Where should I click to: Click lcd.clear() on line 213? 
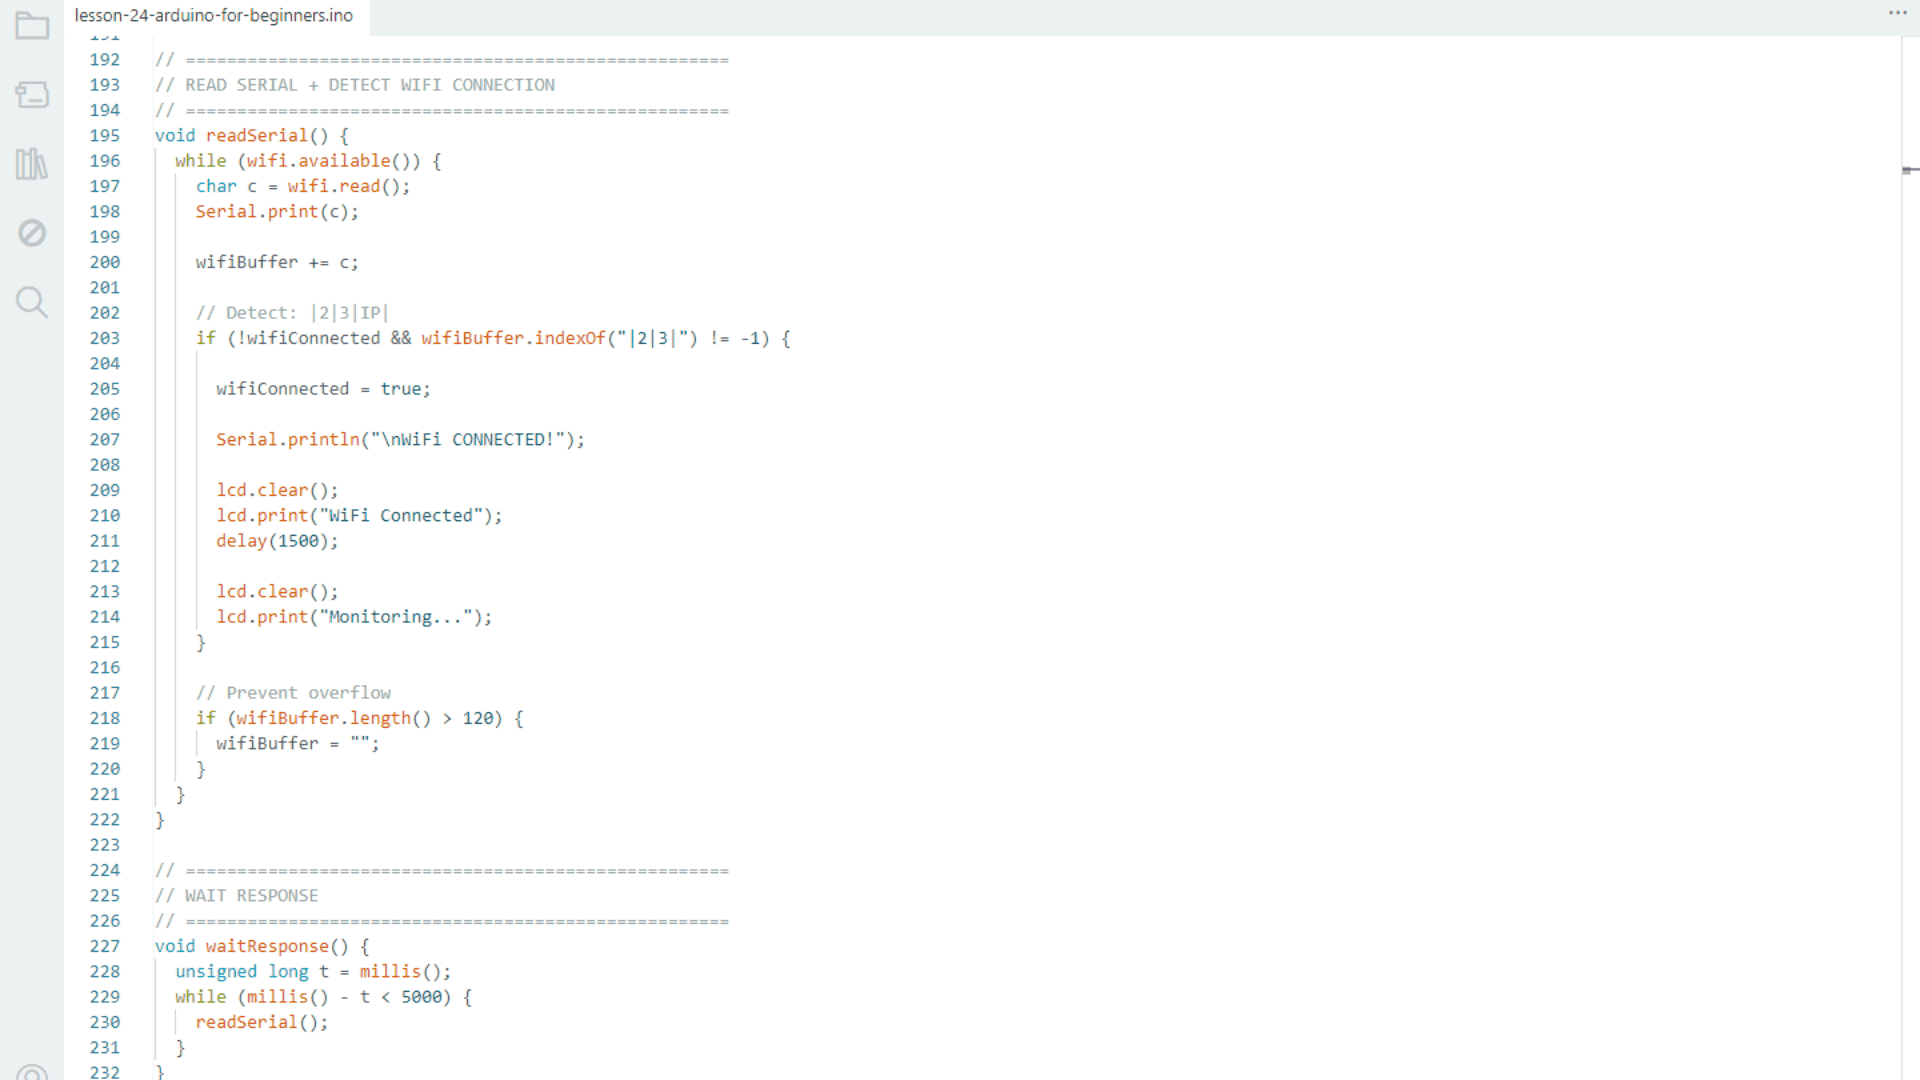[x=277, y=592]
